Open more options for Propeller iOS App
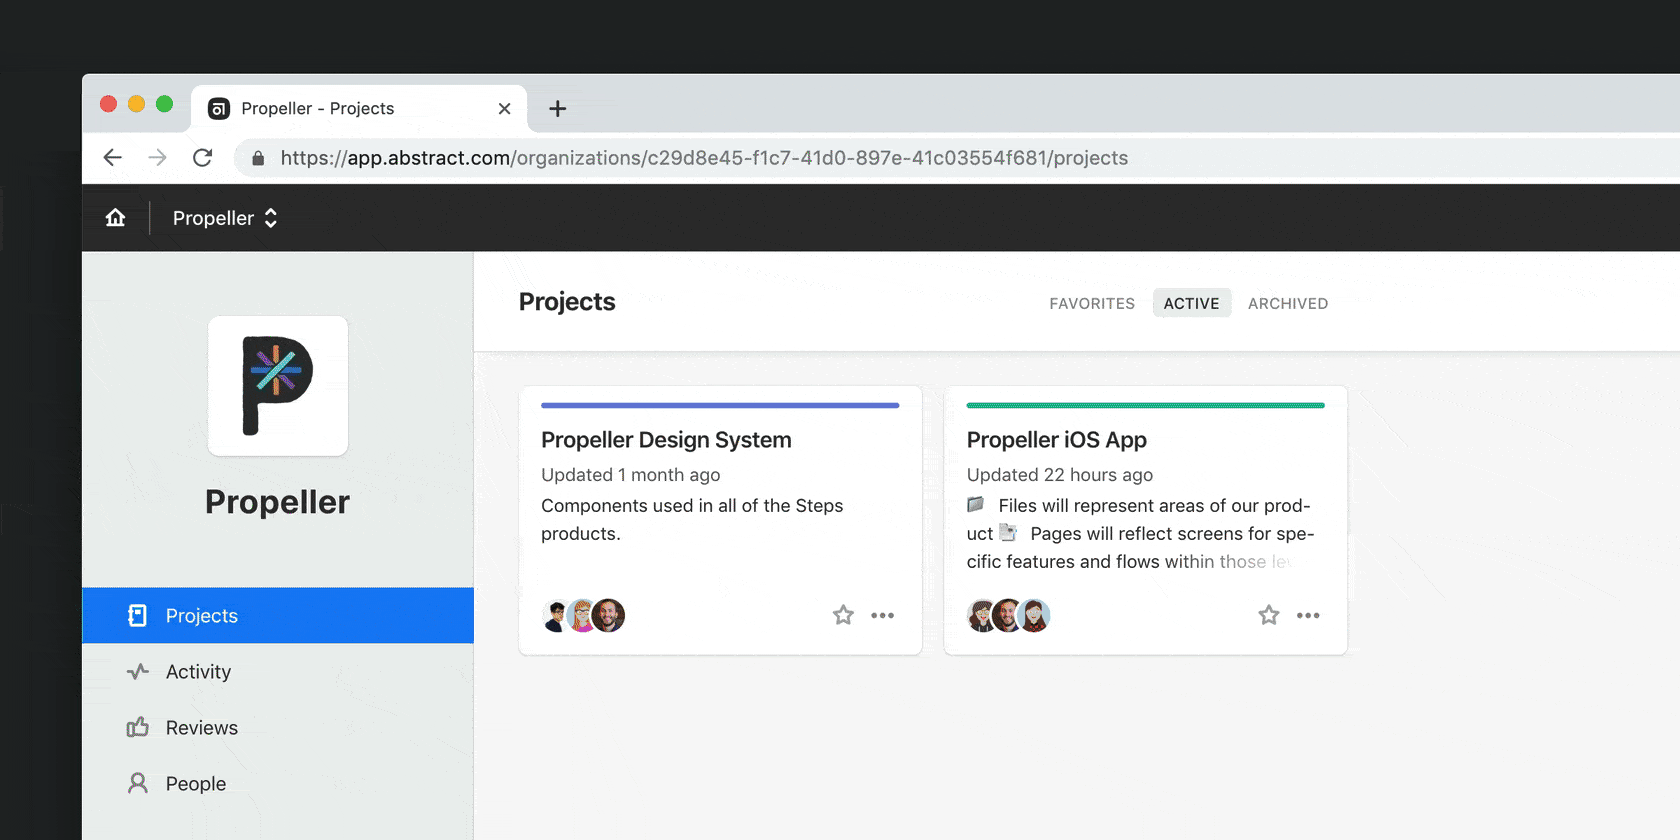This screenshot has height=840, width=1680. (x=1308, y=615)
